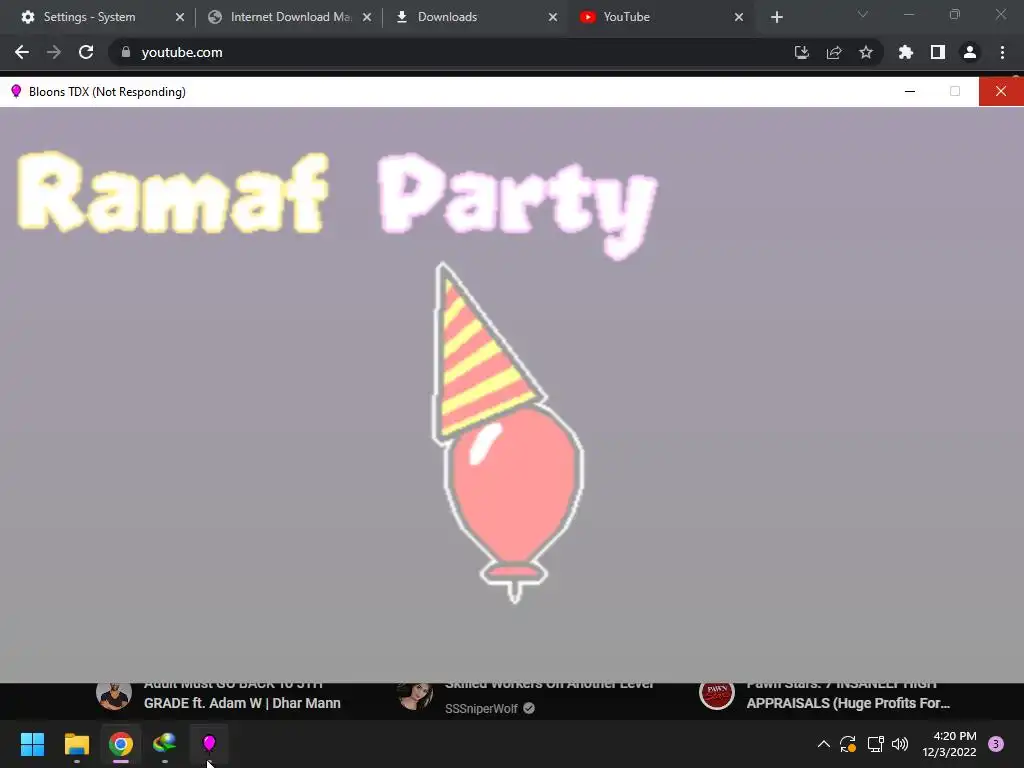Click the Bloons TDX title bar balloon icon
Screen dimensions: 1024x768
point(16,91)
